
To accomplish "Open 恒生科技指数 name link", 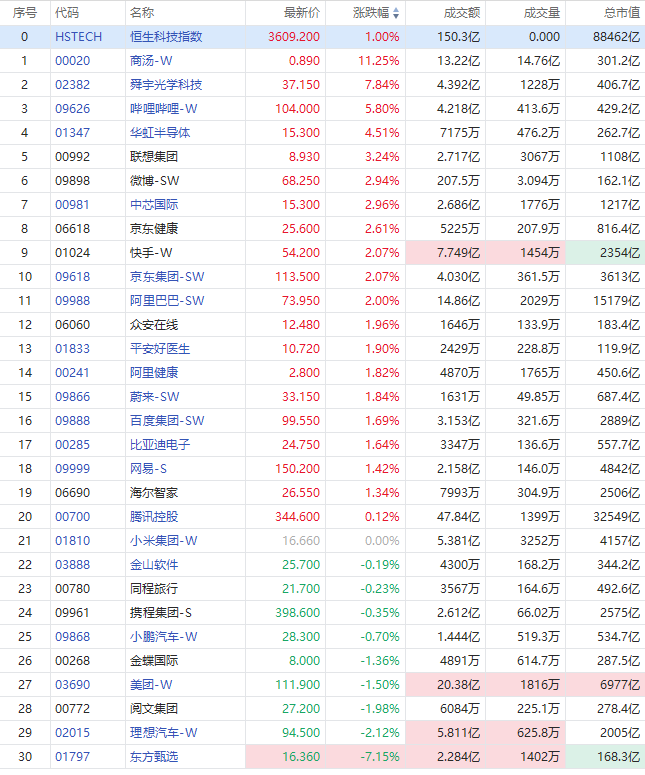I will click(166, 37).
